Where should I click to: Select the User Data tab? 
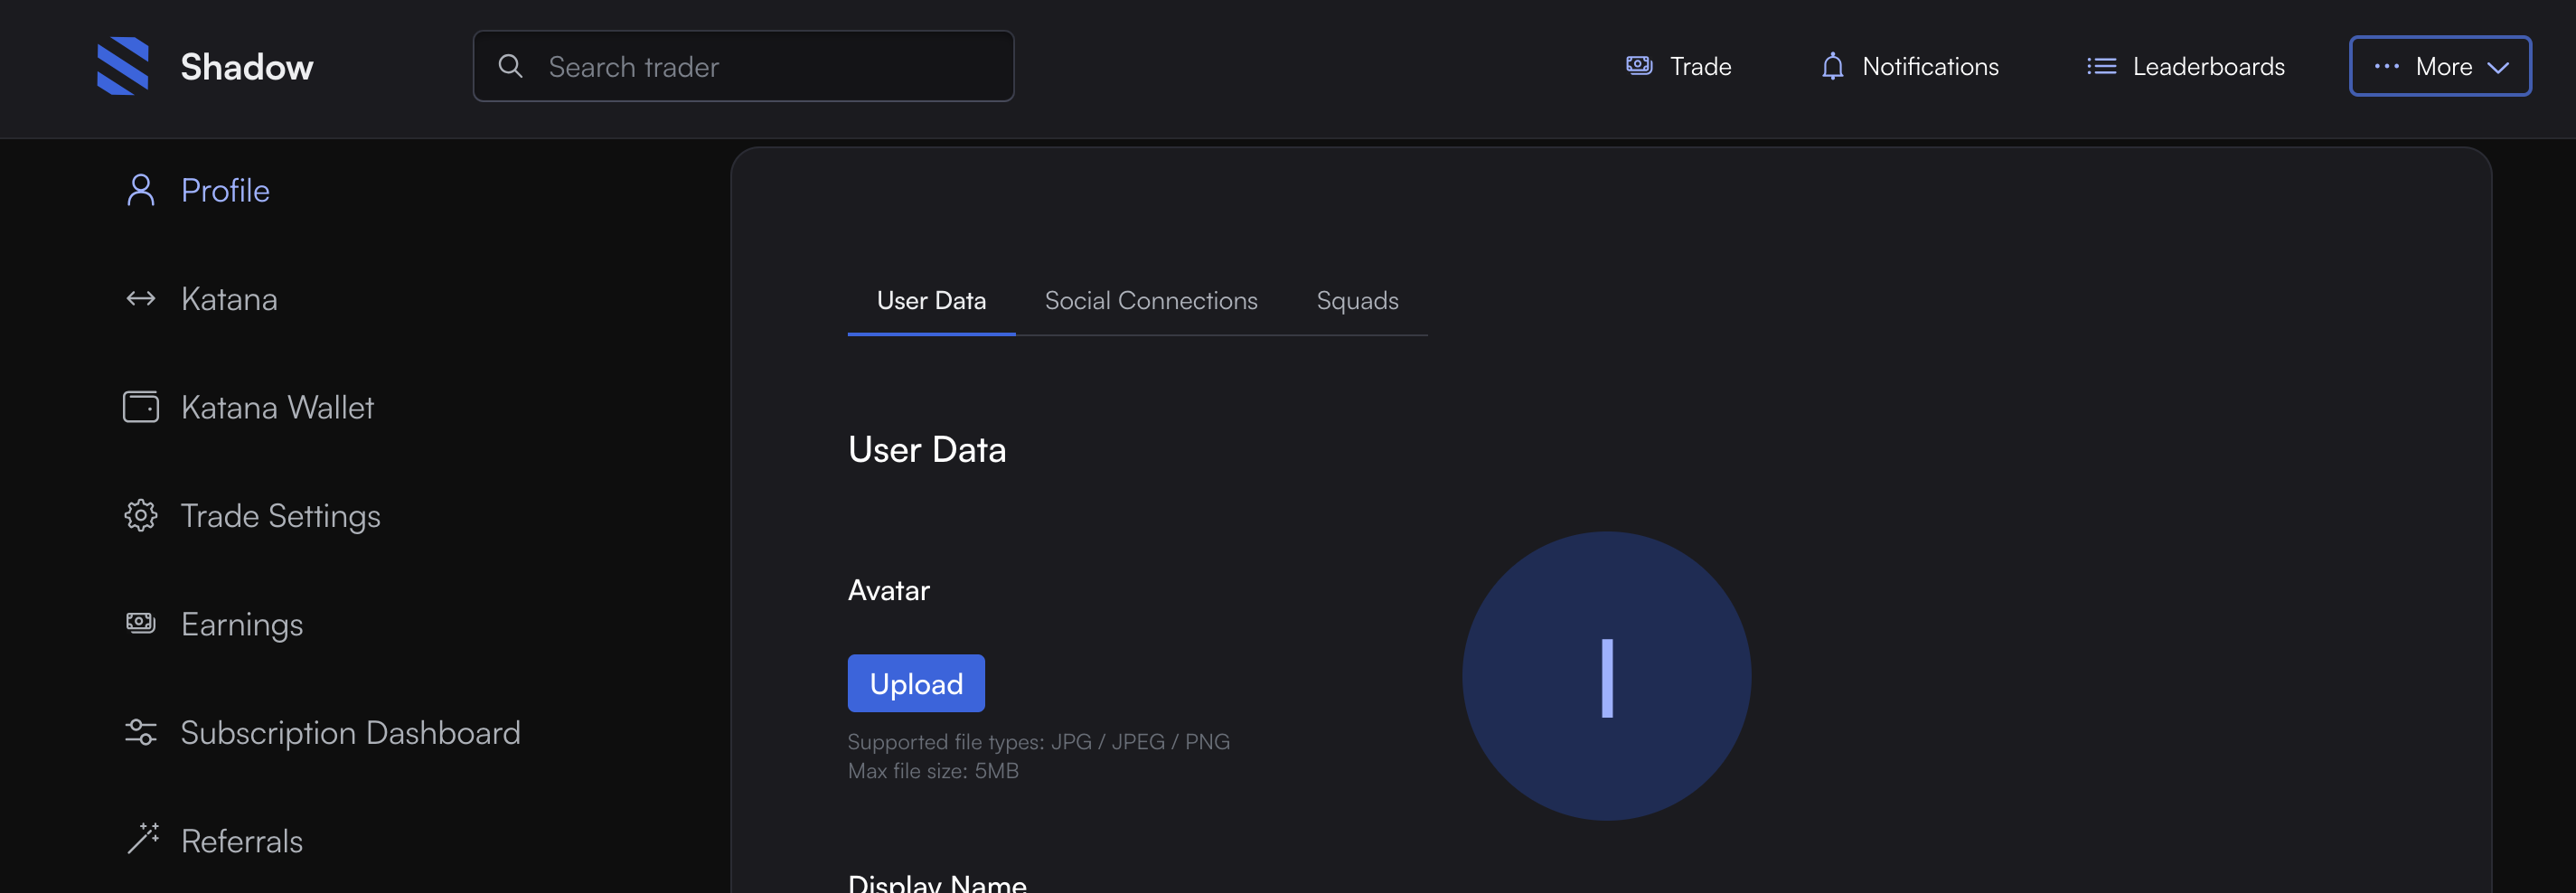pos(930,301)
